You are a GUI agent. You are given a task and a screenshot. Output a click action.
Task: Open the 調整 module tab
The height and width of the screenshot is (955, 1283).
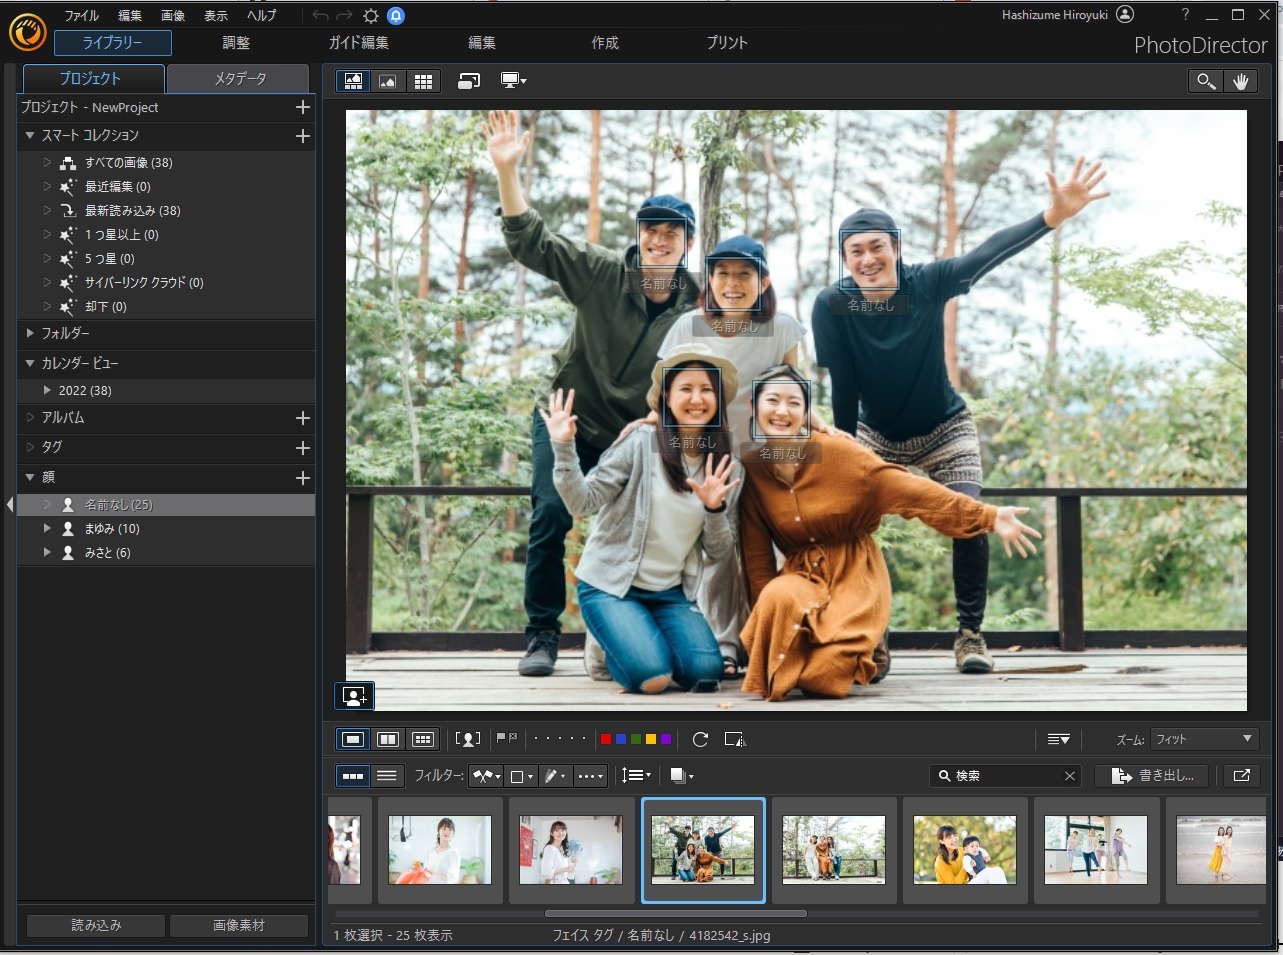[236, 43]
